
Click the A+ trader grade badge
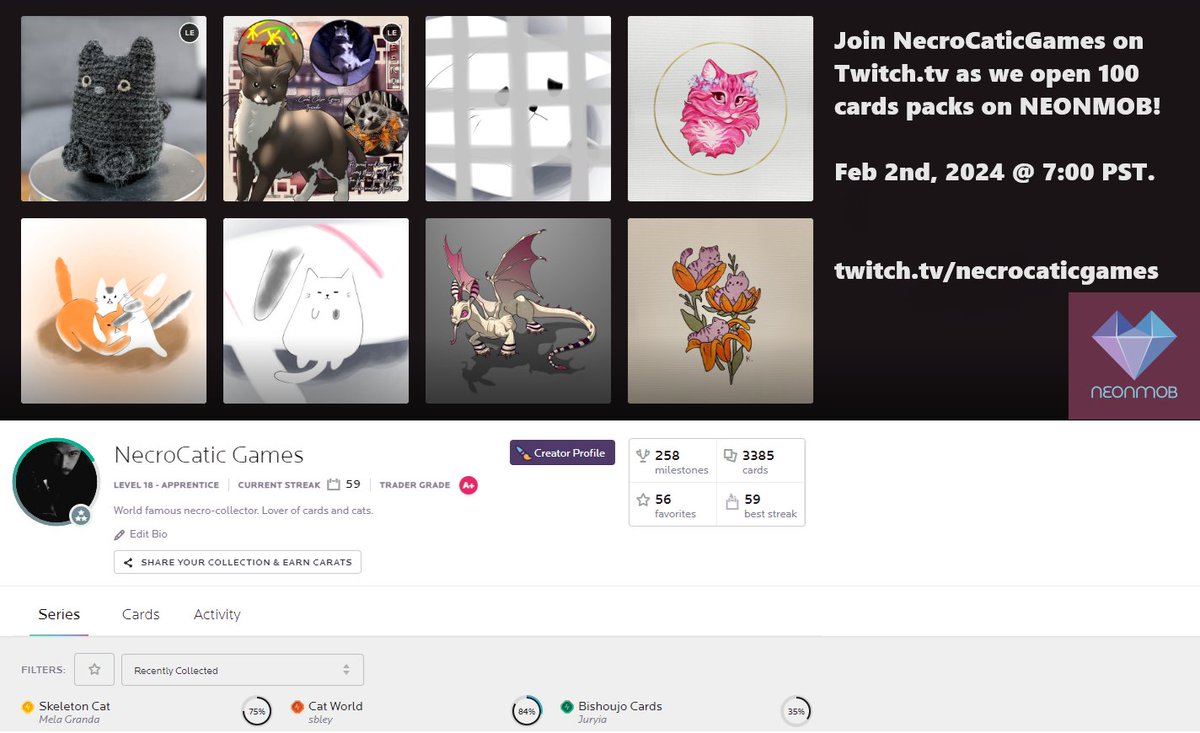(468, 485)
